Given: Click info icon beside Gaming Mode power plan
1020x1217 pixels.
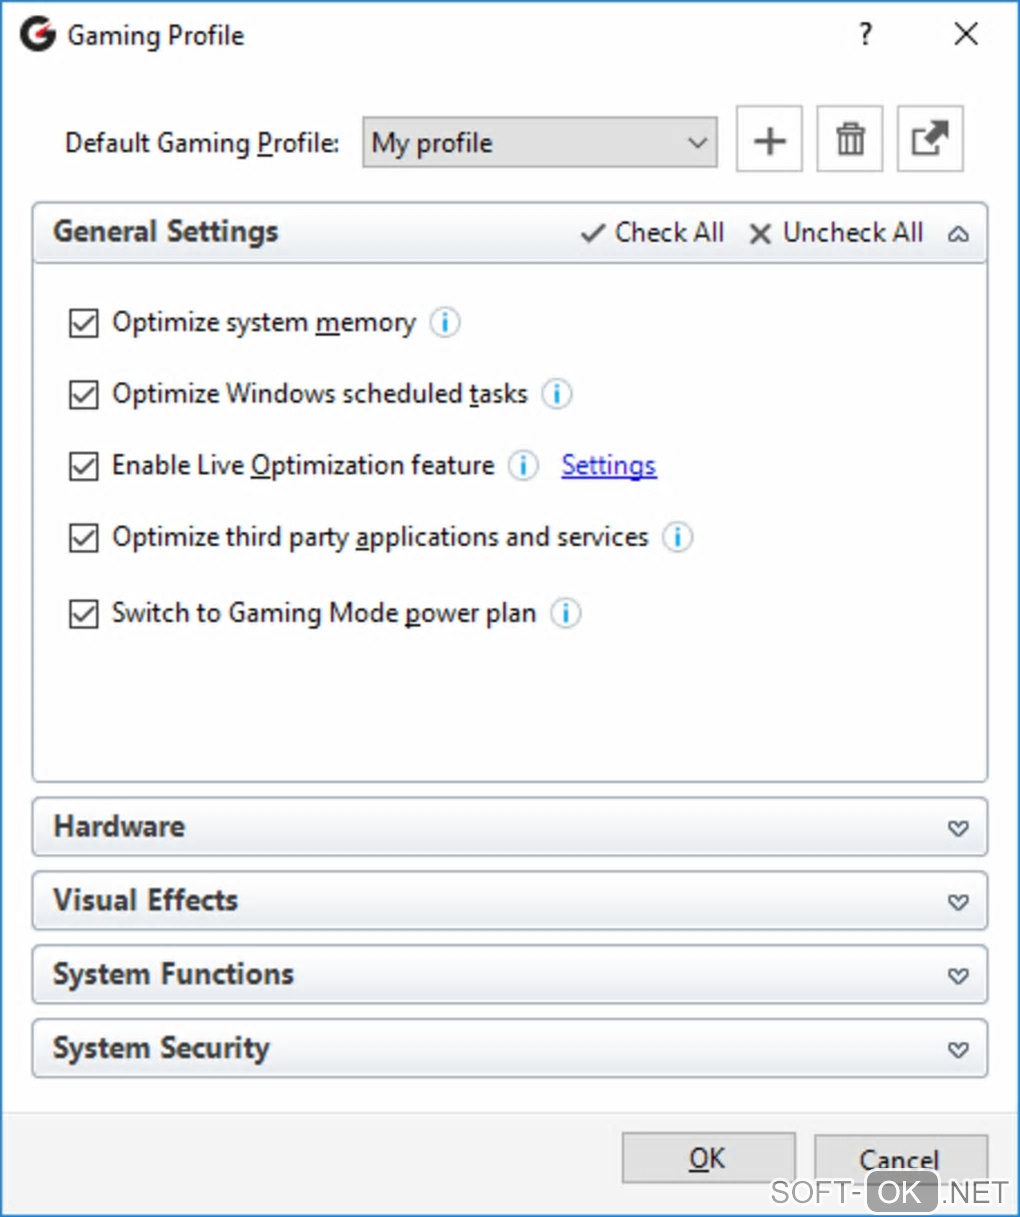Looking at the screenshot, I should tap(566, 613).
